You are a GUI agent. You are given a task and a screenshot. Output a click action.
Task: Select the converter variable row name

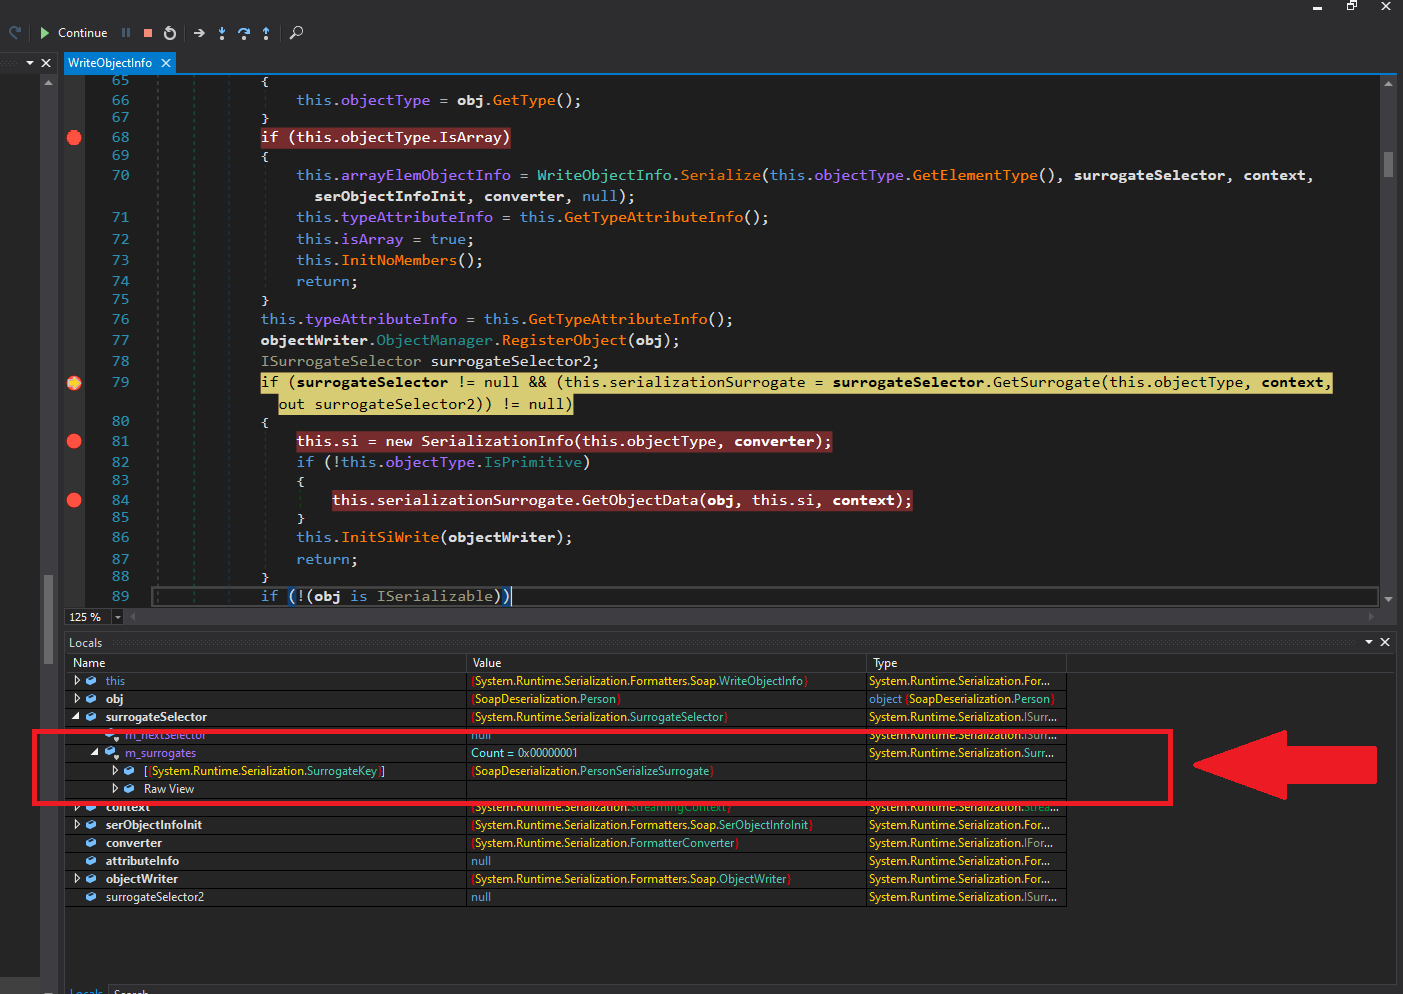(x=133, y=843)
